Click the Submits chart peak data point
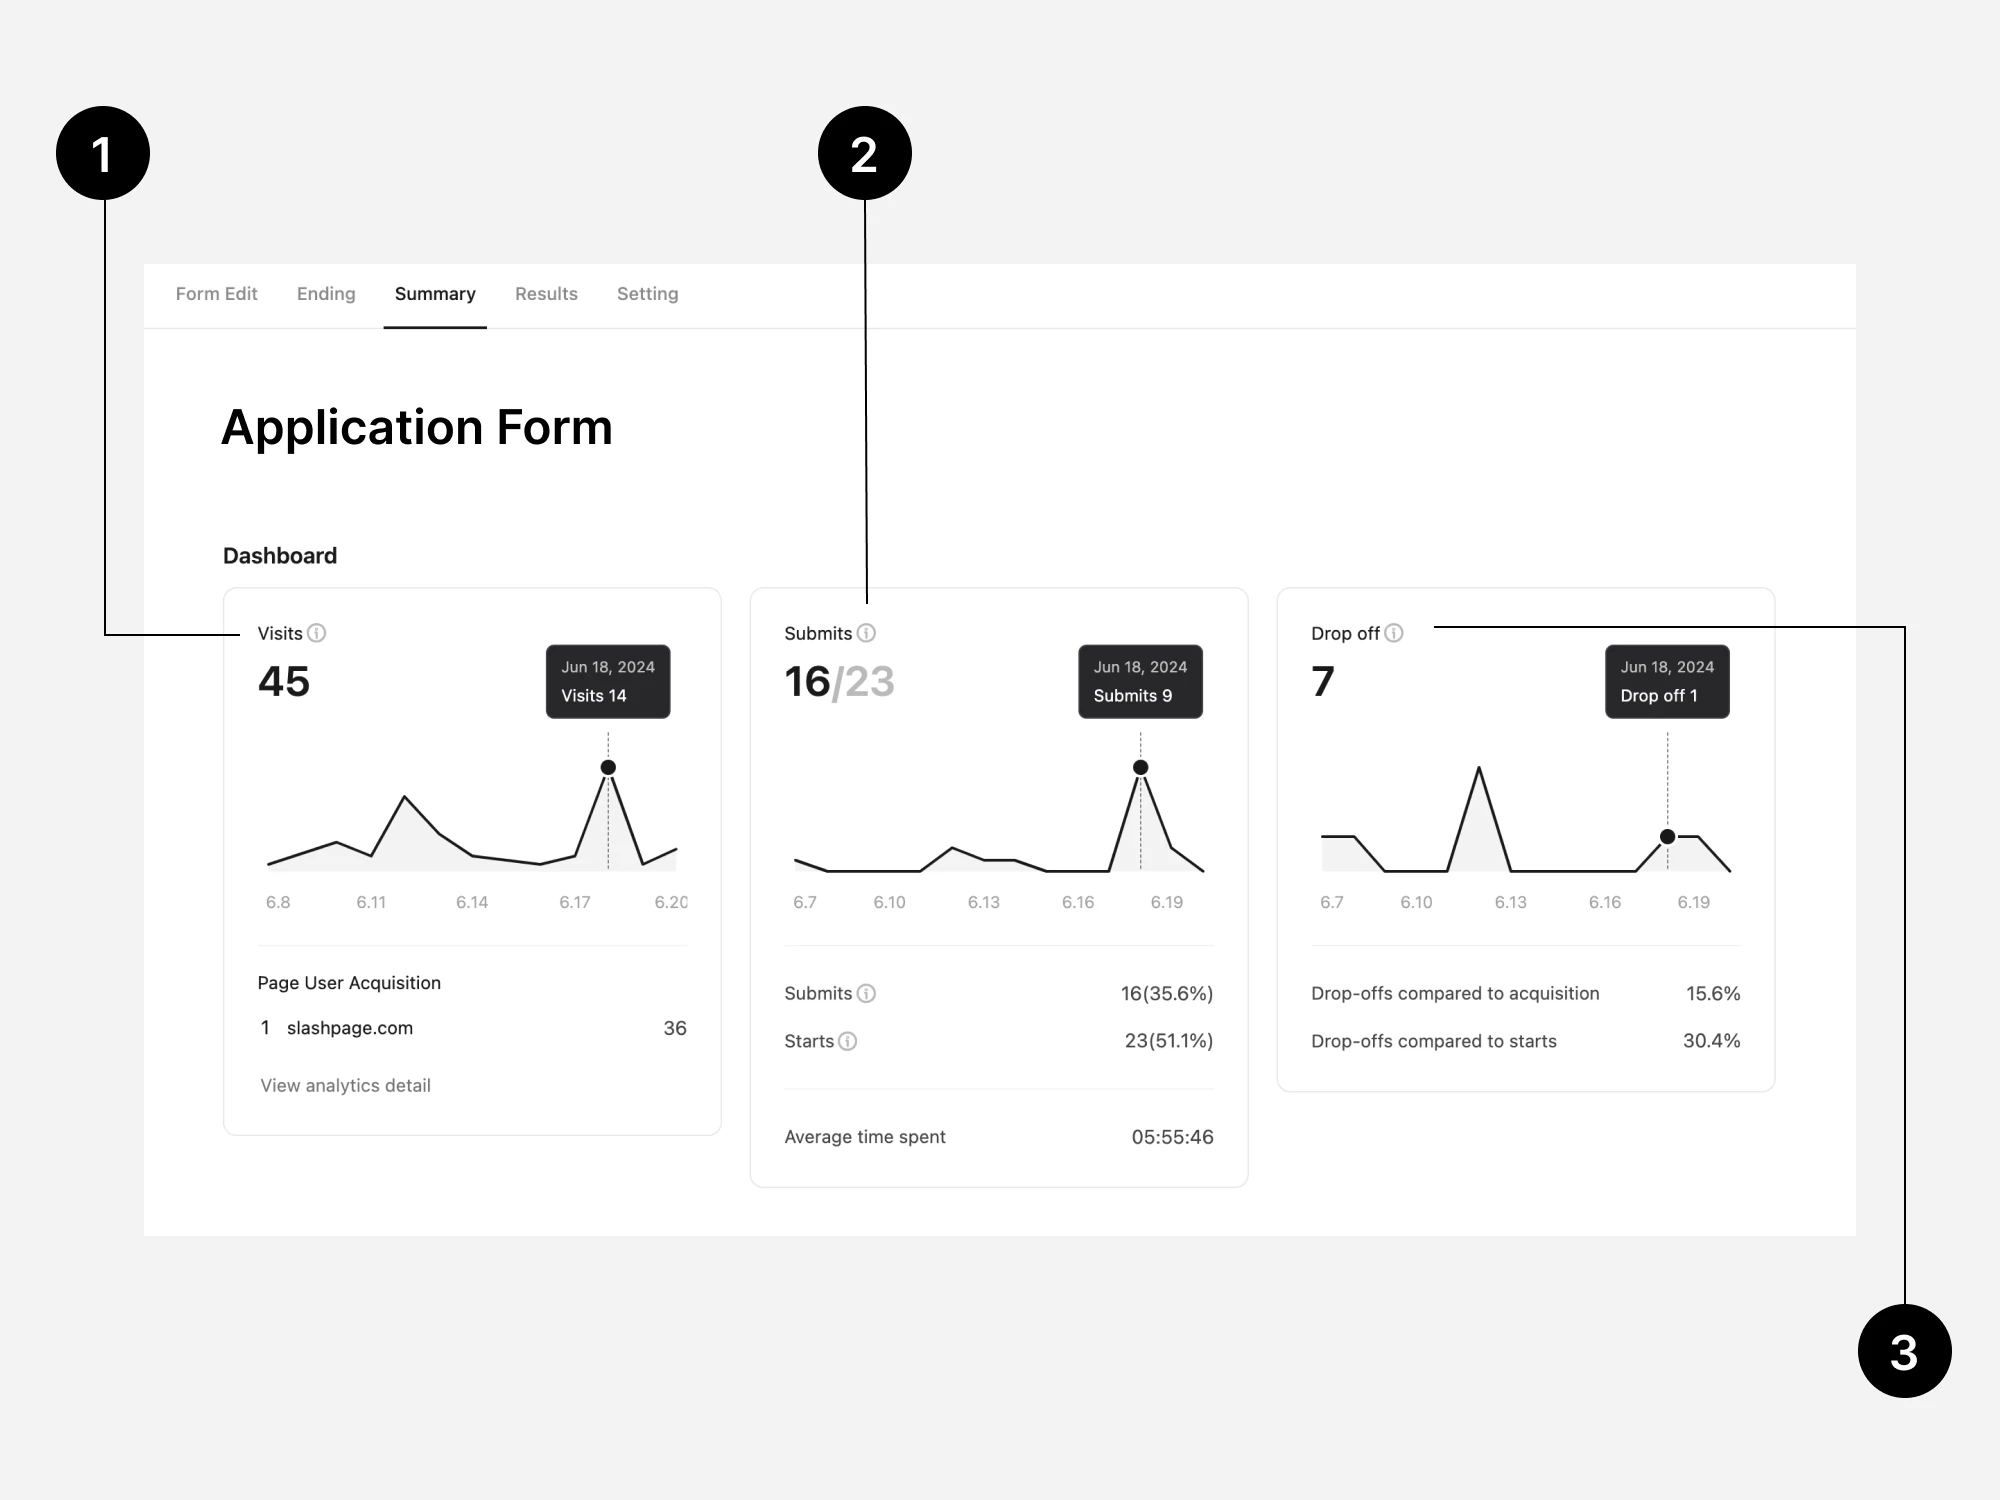Screen dimensions: 2000x1500 (x=1140, y=768)
